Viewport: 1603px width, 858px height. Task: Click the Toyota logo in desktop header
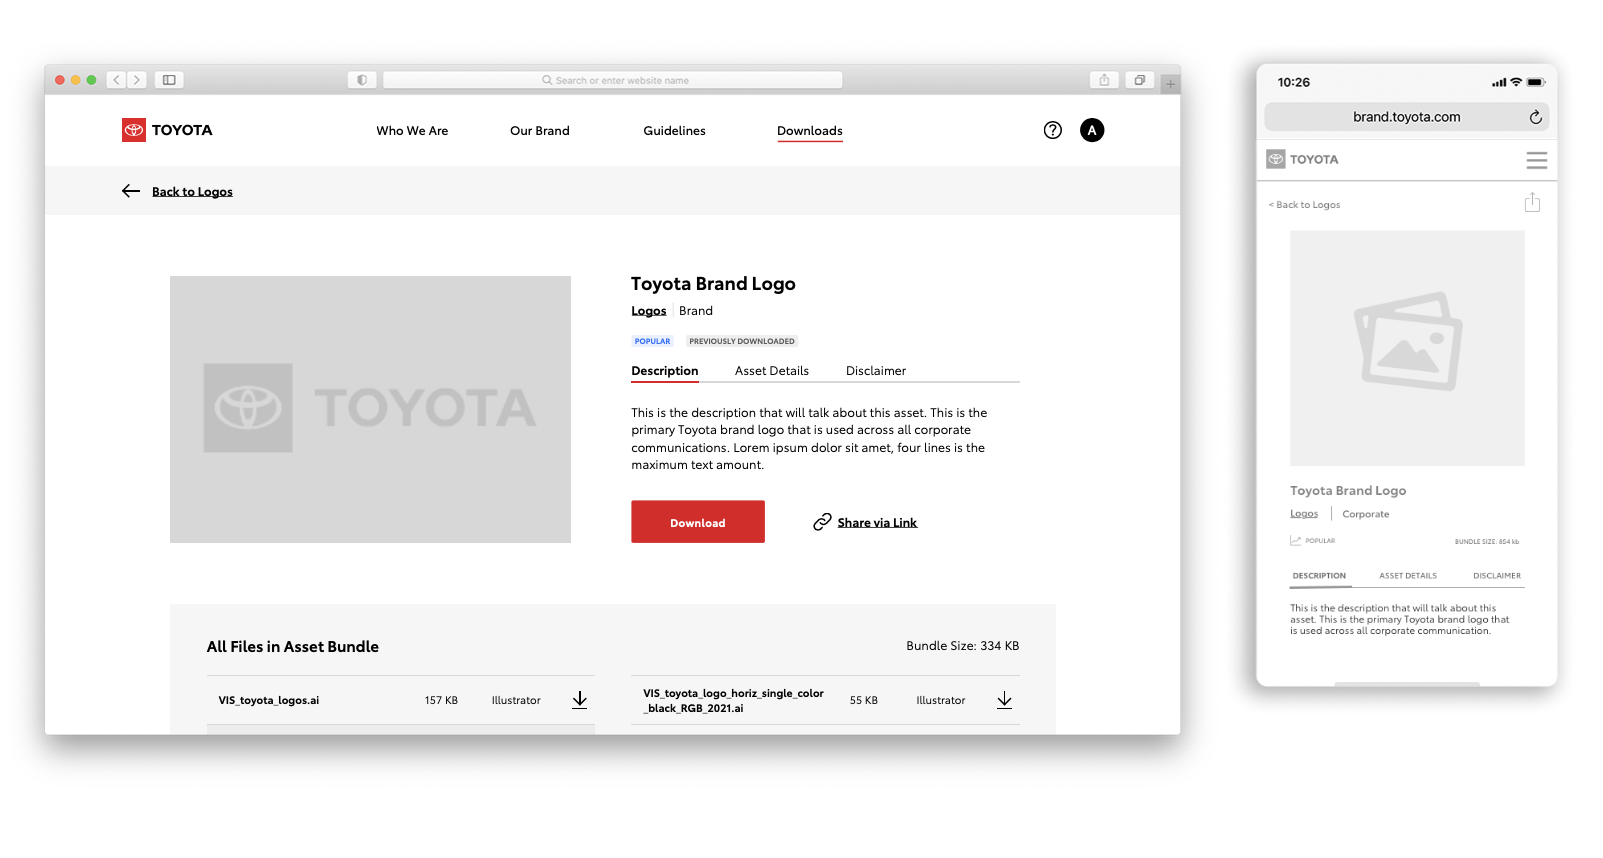167,130
